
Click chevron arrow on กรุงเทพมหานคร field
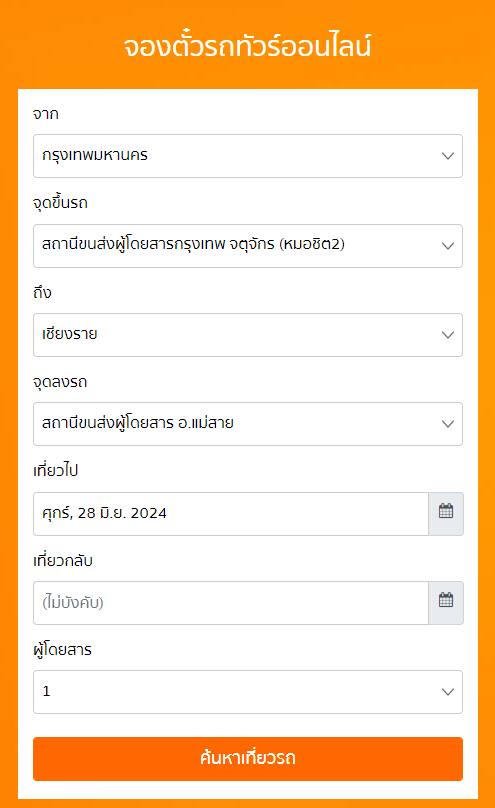(448, 156)
